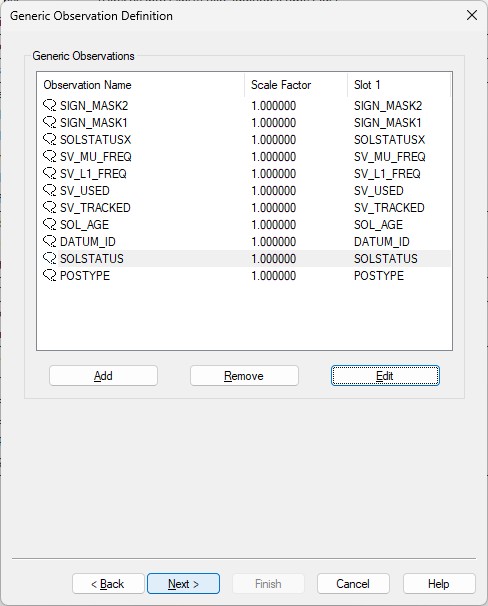Click the icon beside SIGN_MASK2

coord(49,106)
